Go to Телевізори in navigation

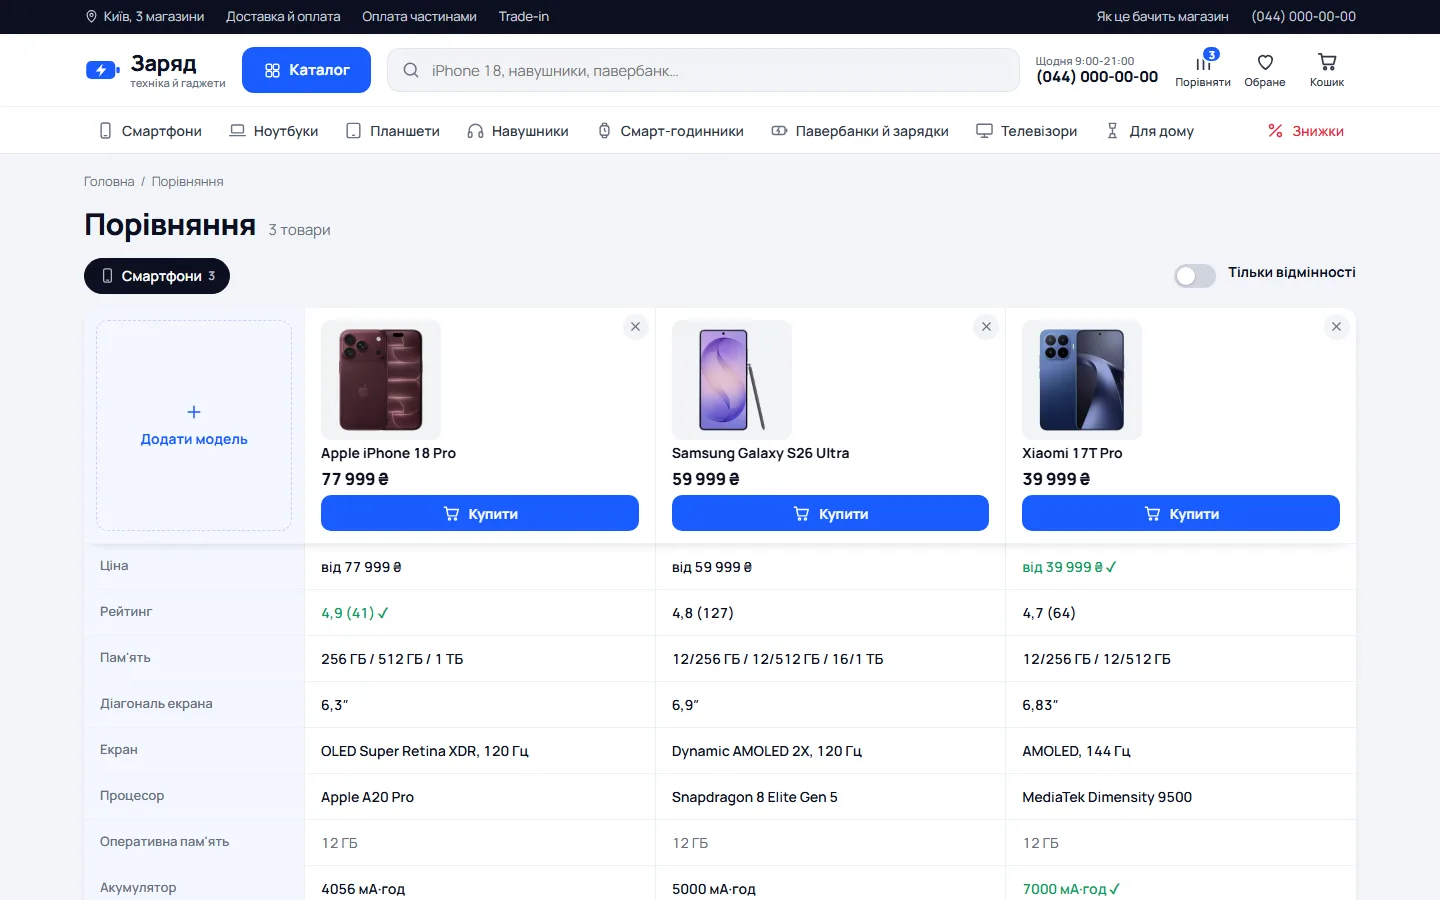[x=1027, y=131]
